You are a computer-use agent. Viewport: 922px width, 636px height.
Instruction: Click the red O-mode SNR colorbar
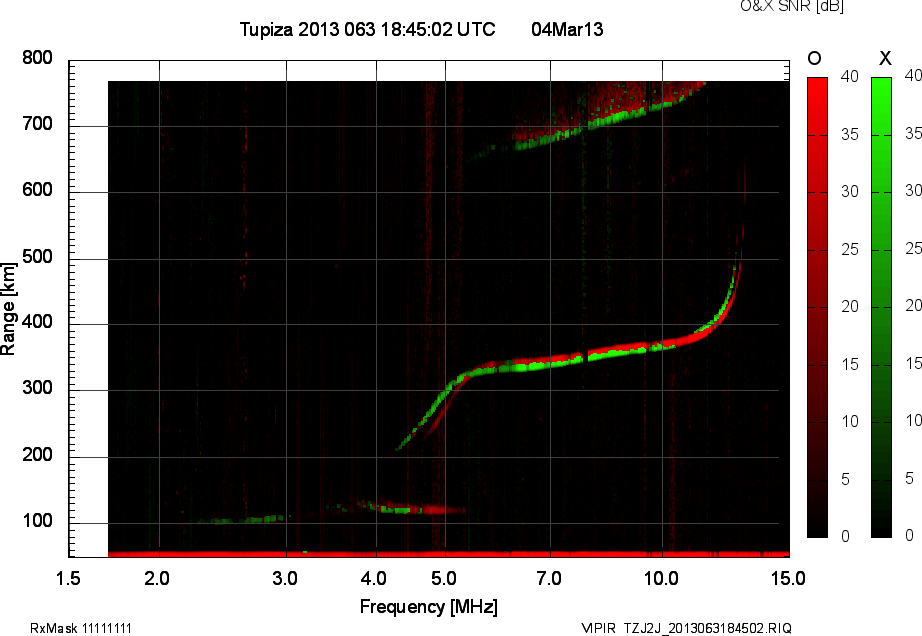[x=817, y=307]
